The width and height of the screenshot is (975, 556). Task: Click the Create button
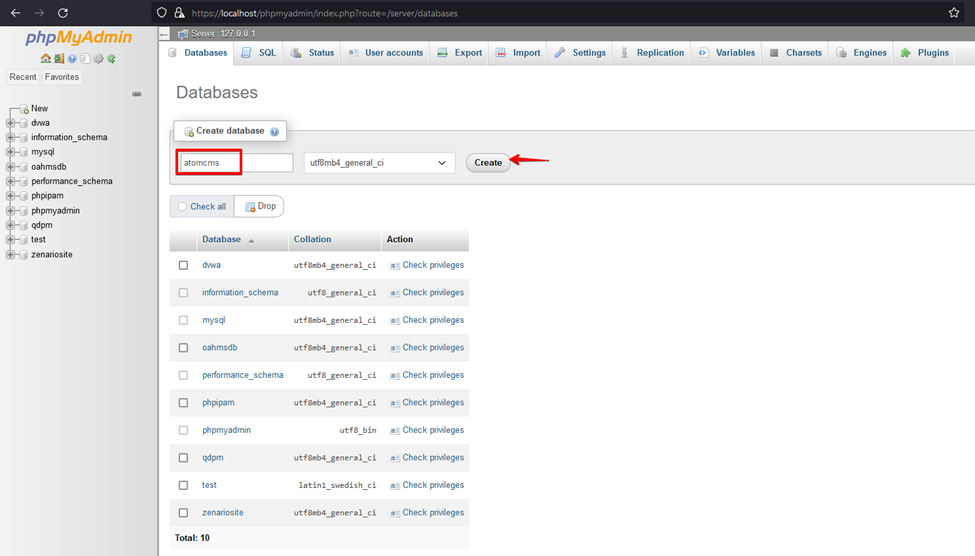point(488,163)
